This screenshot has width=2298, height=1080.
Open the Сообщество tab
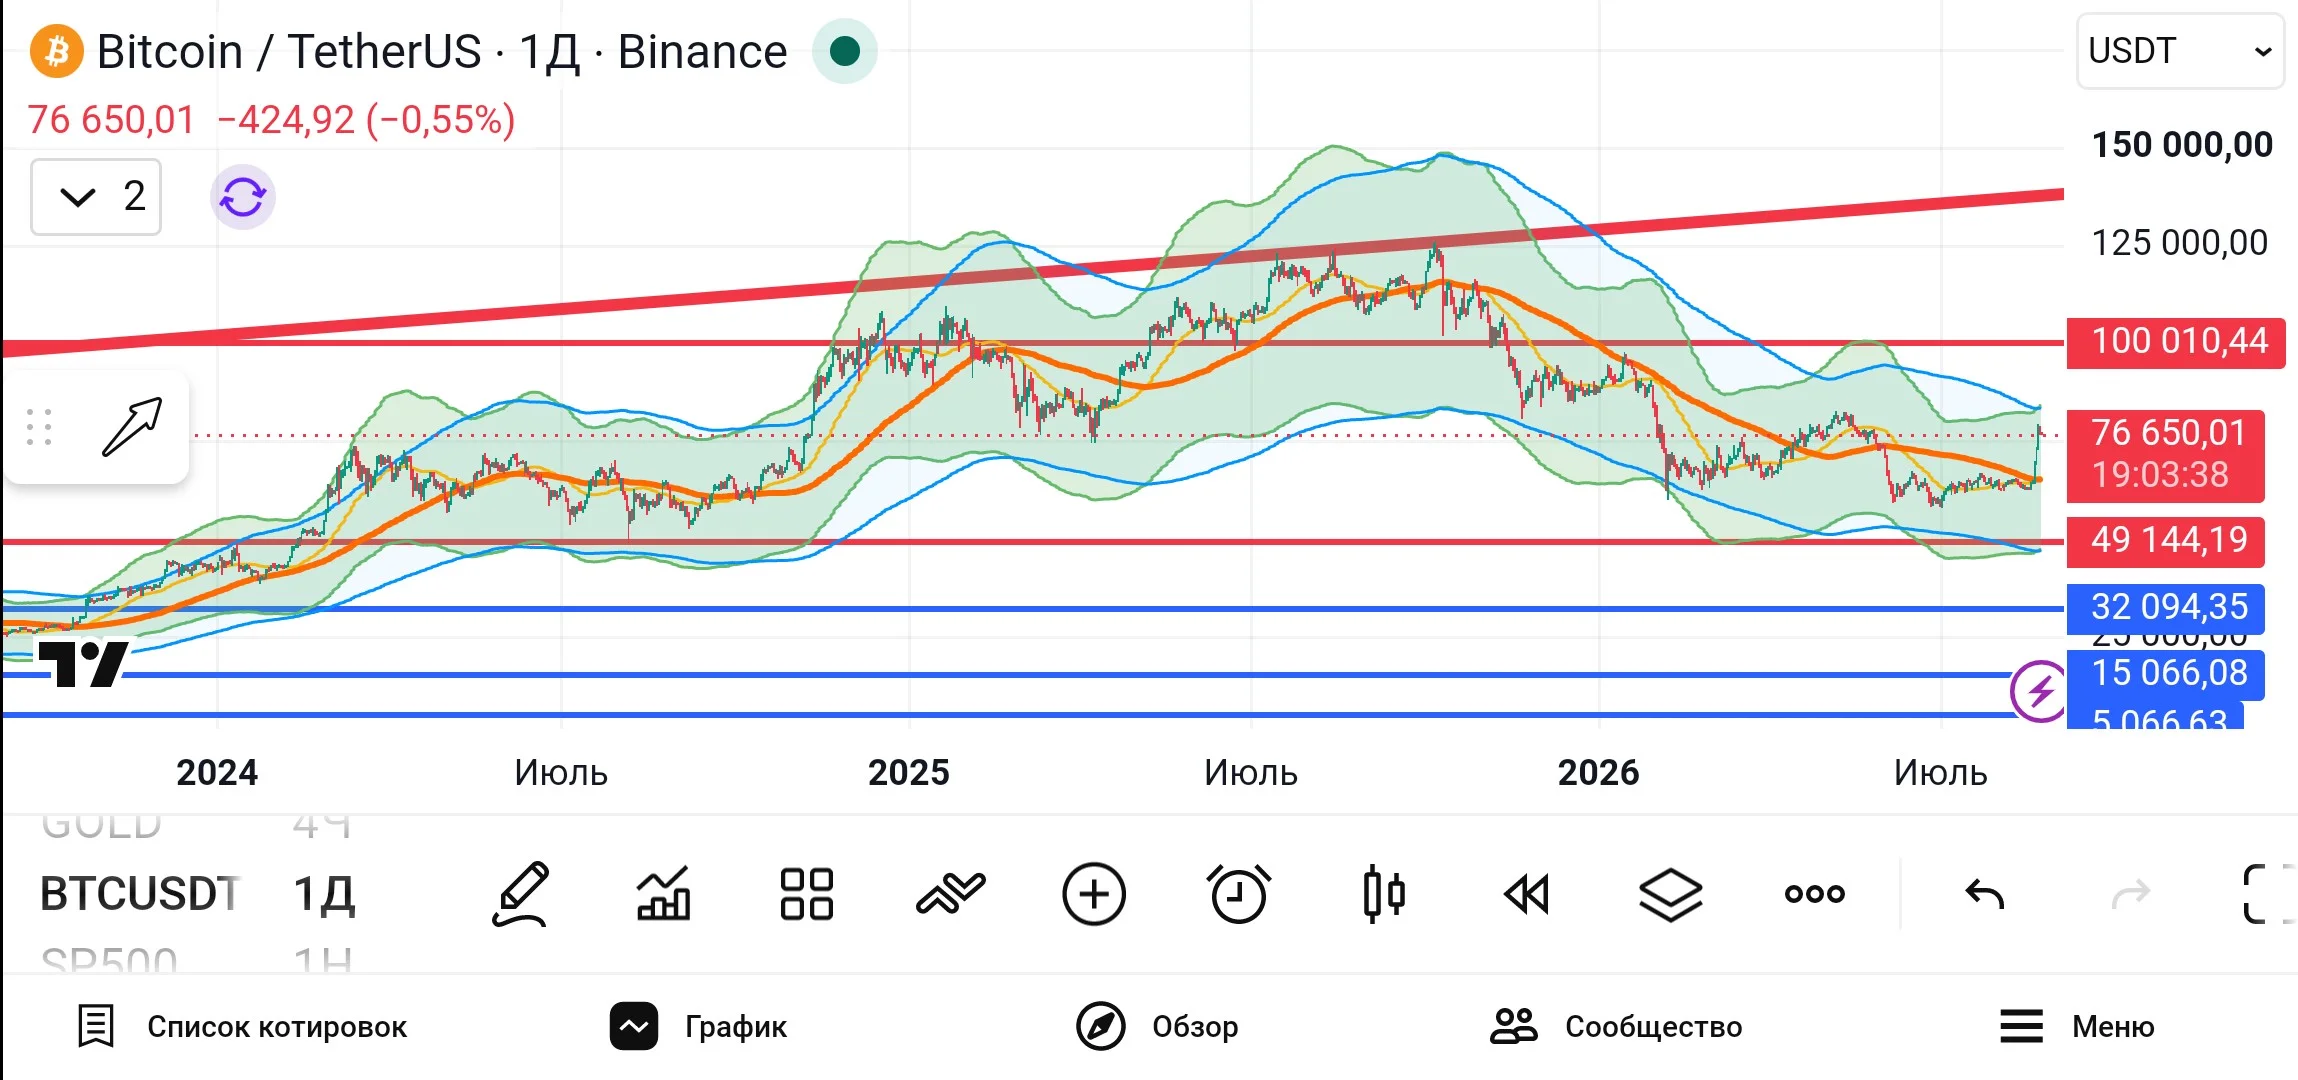click(x=1616, y=1027)
